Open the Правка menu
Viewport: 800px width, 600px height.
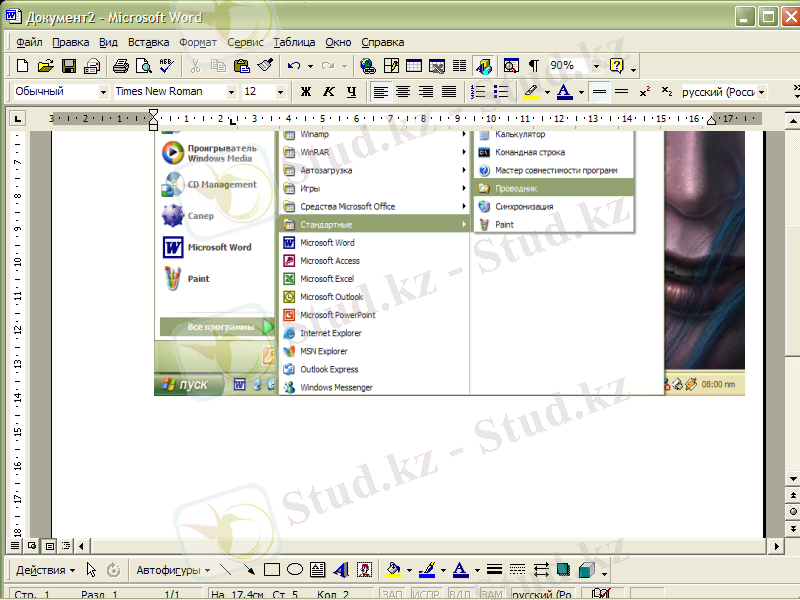(x=70, y=42)
